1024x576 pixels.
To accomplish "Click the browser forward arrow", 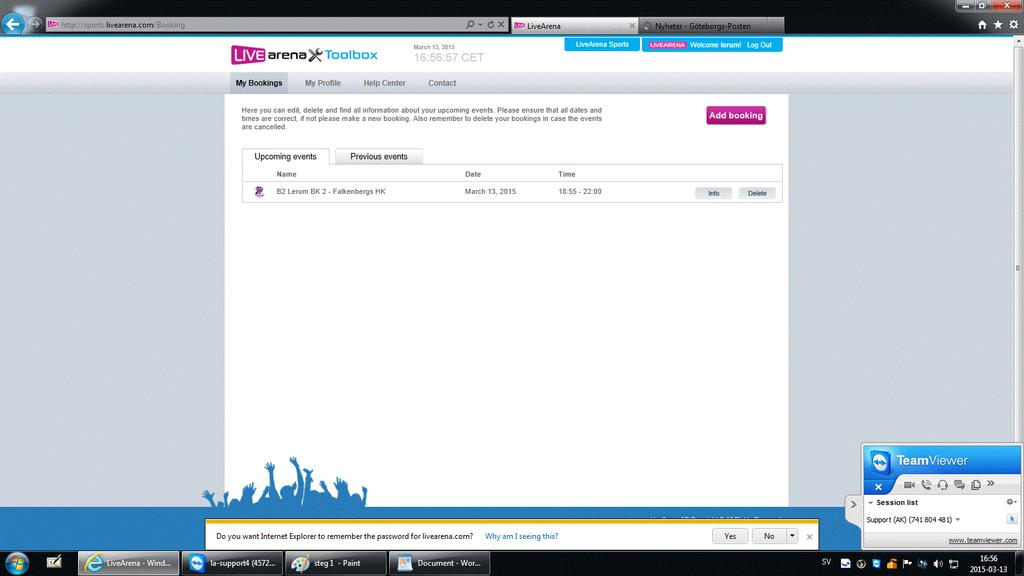I will tap(35, 24).
